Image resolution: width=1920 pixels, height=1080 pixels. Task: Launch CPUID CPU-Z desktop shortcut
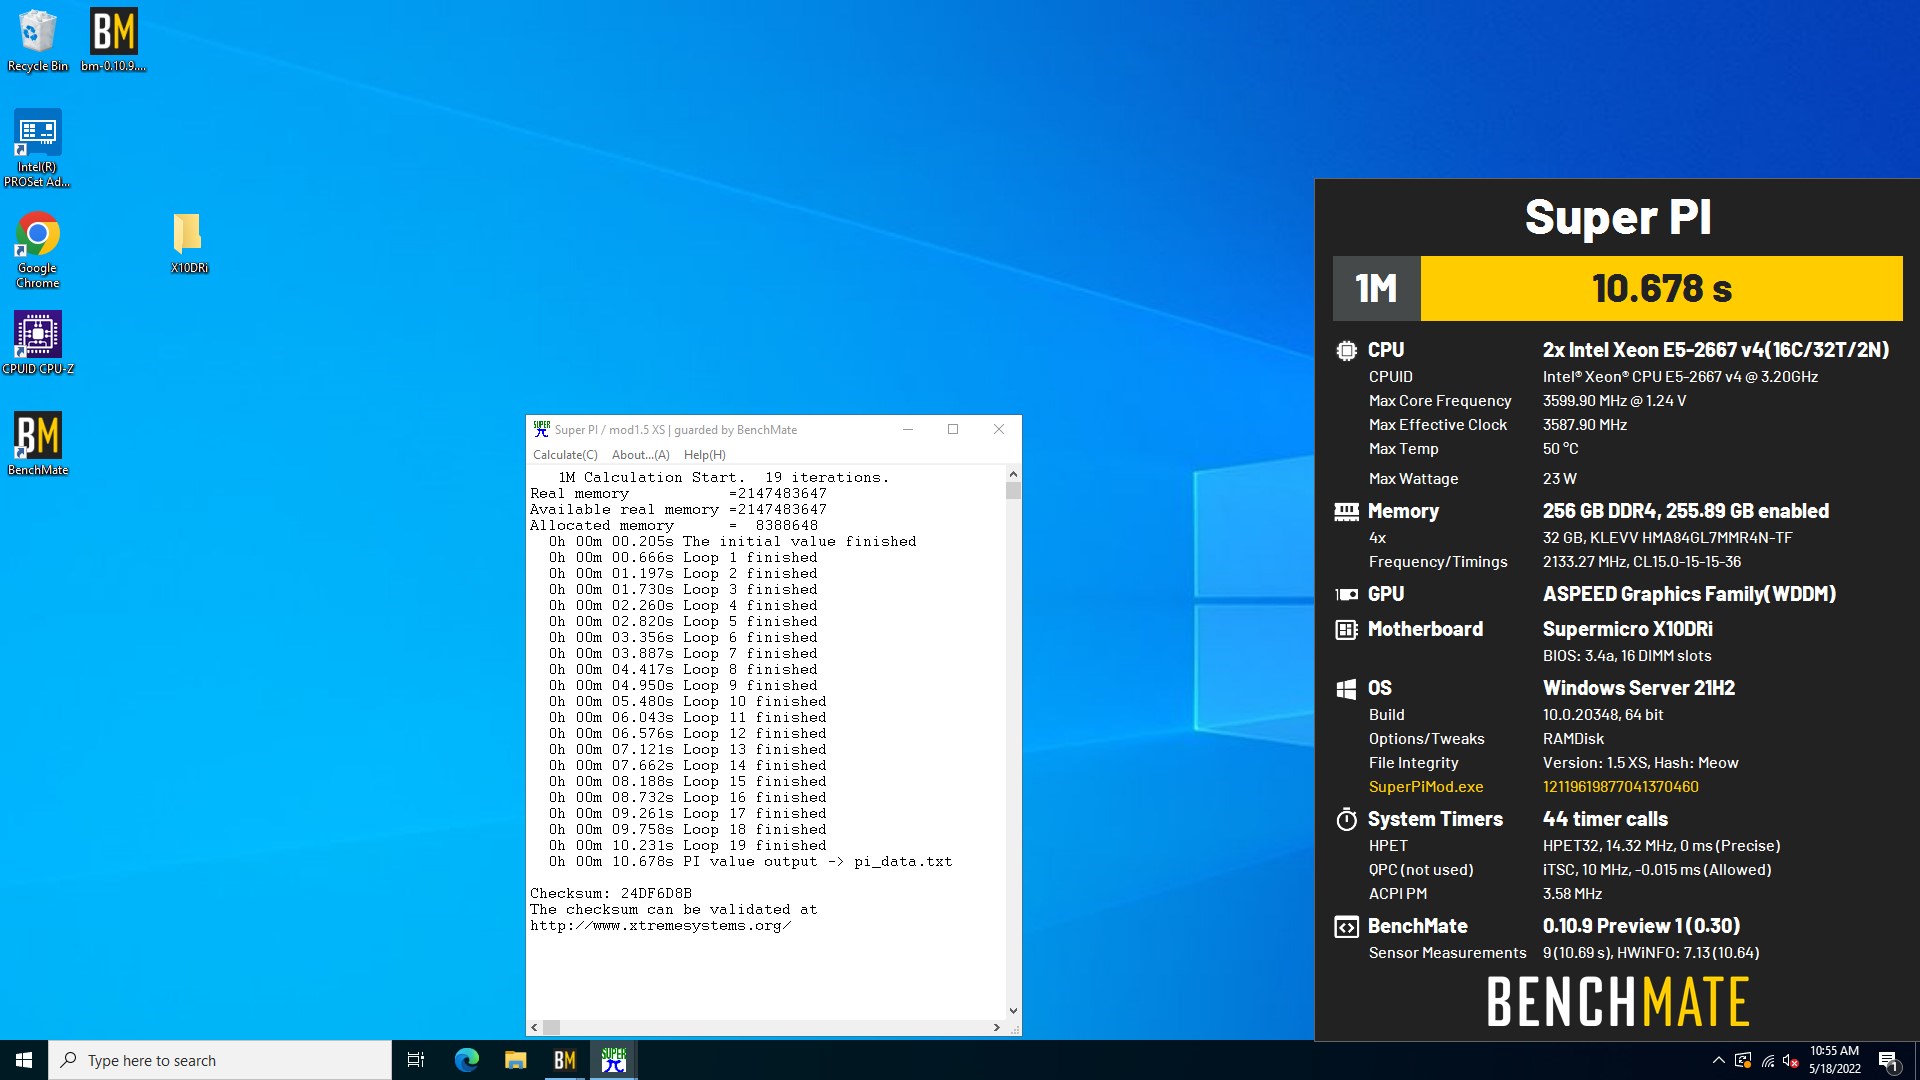pos(37,343)
